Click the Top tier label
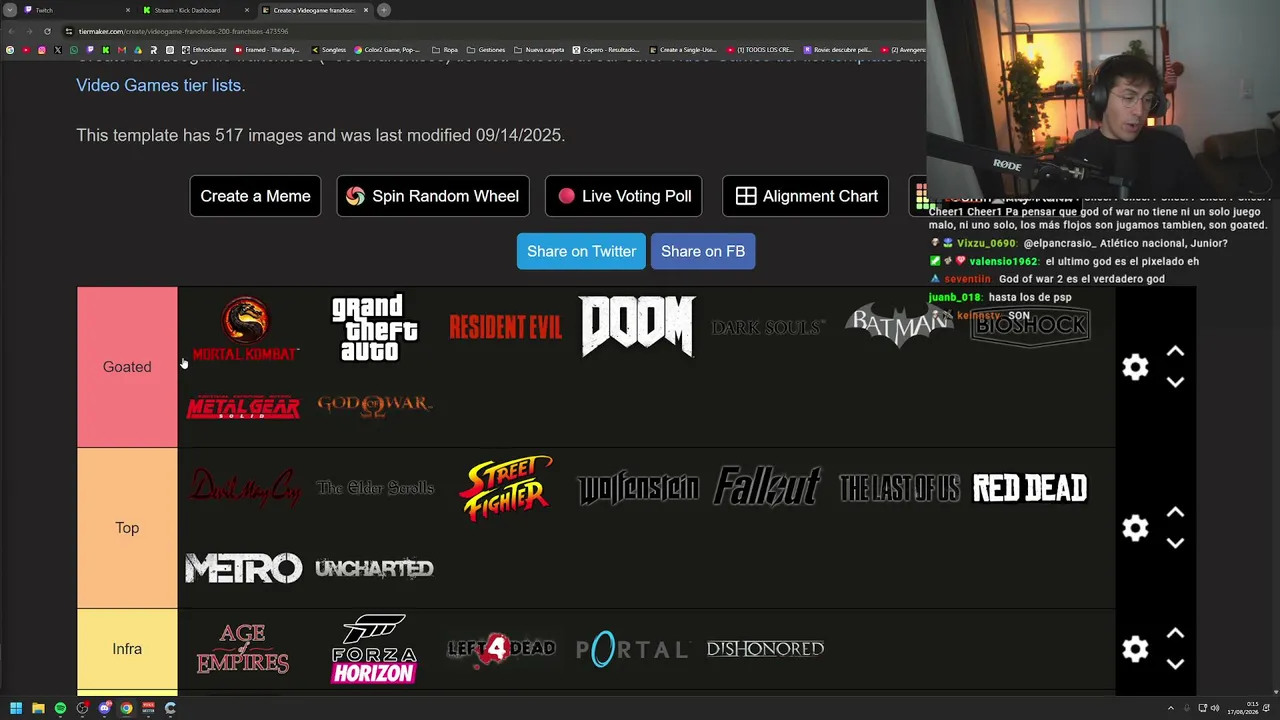The width and height of the screenshot is (1280, 720). [127, 528]
